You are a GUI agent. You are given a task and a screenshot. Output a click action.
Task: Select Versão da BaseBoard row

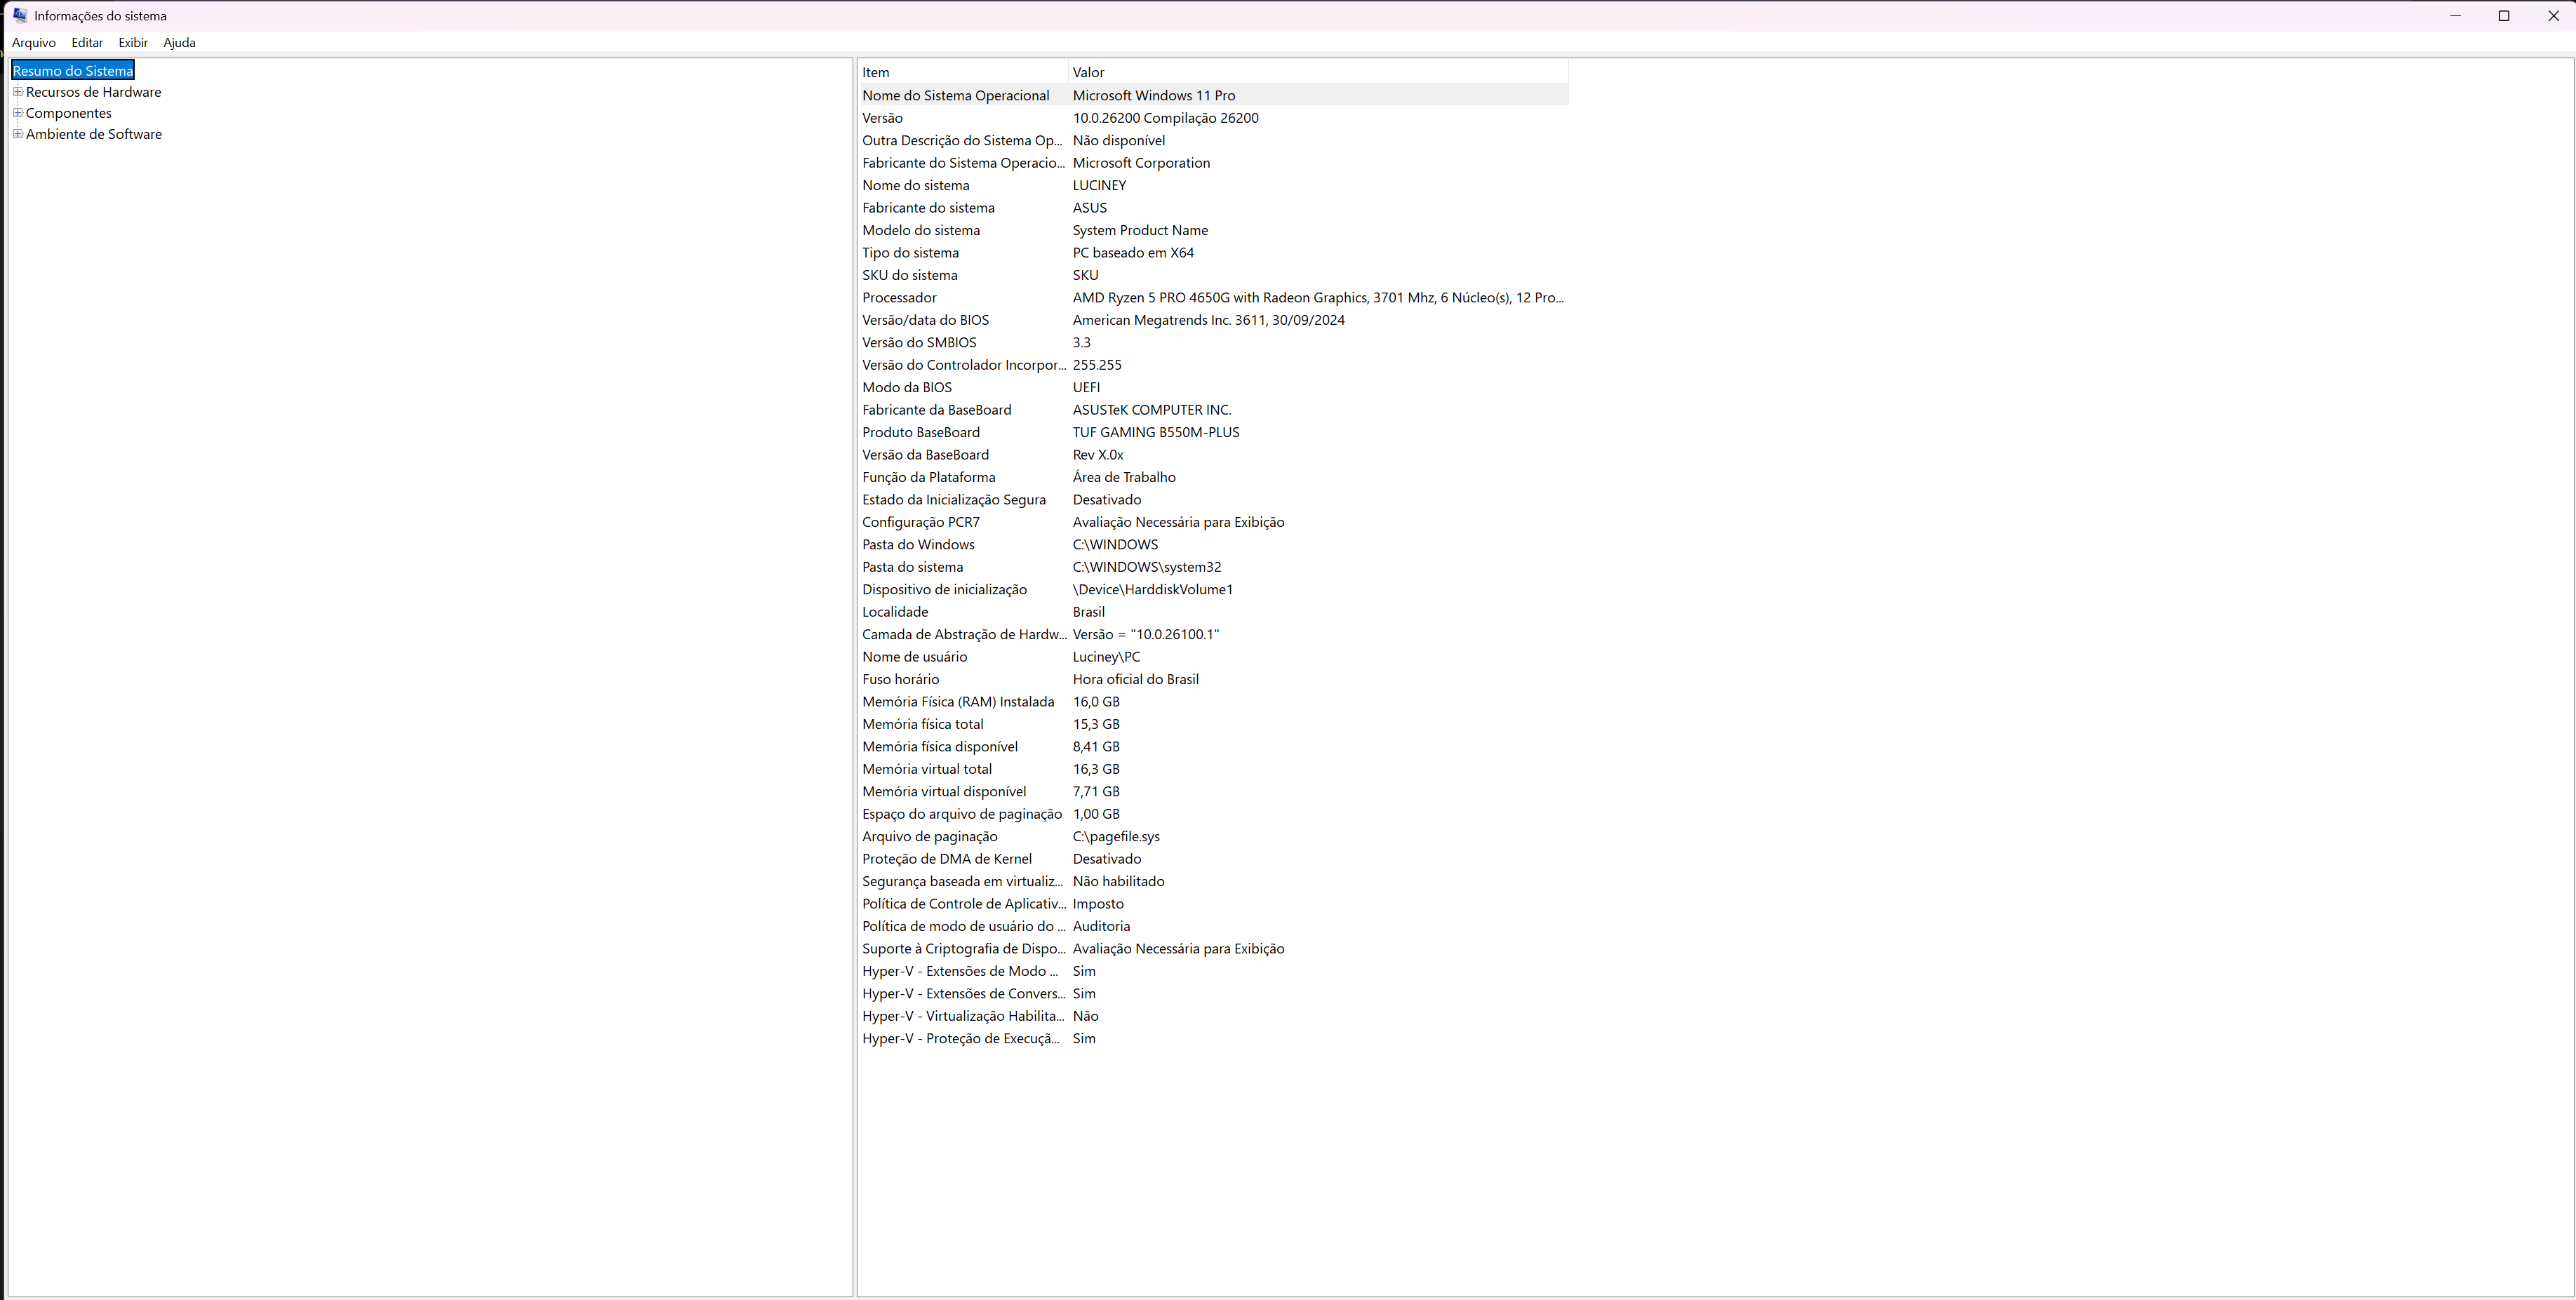pos(1214,455)
